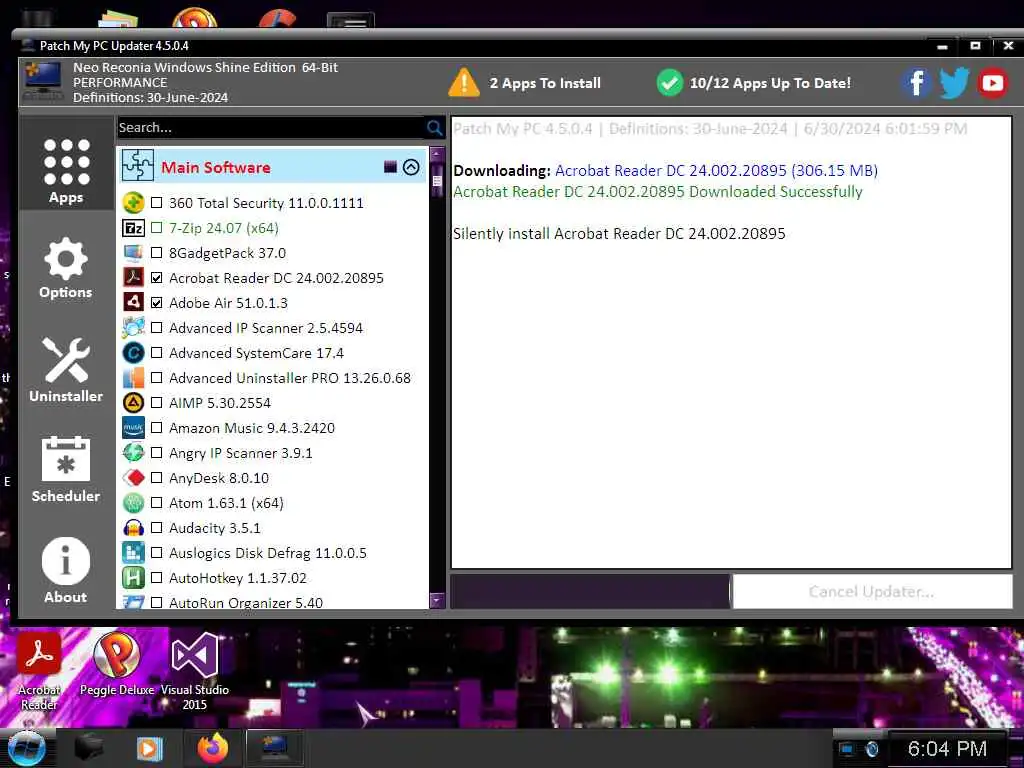
Task: Click the Amazon Music icon
Action: click(133, 428)
